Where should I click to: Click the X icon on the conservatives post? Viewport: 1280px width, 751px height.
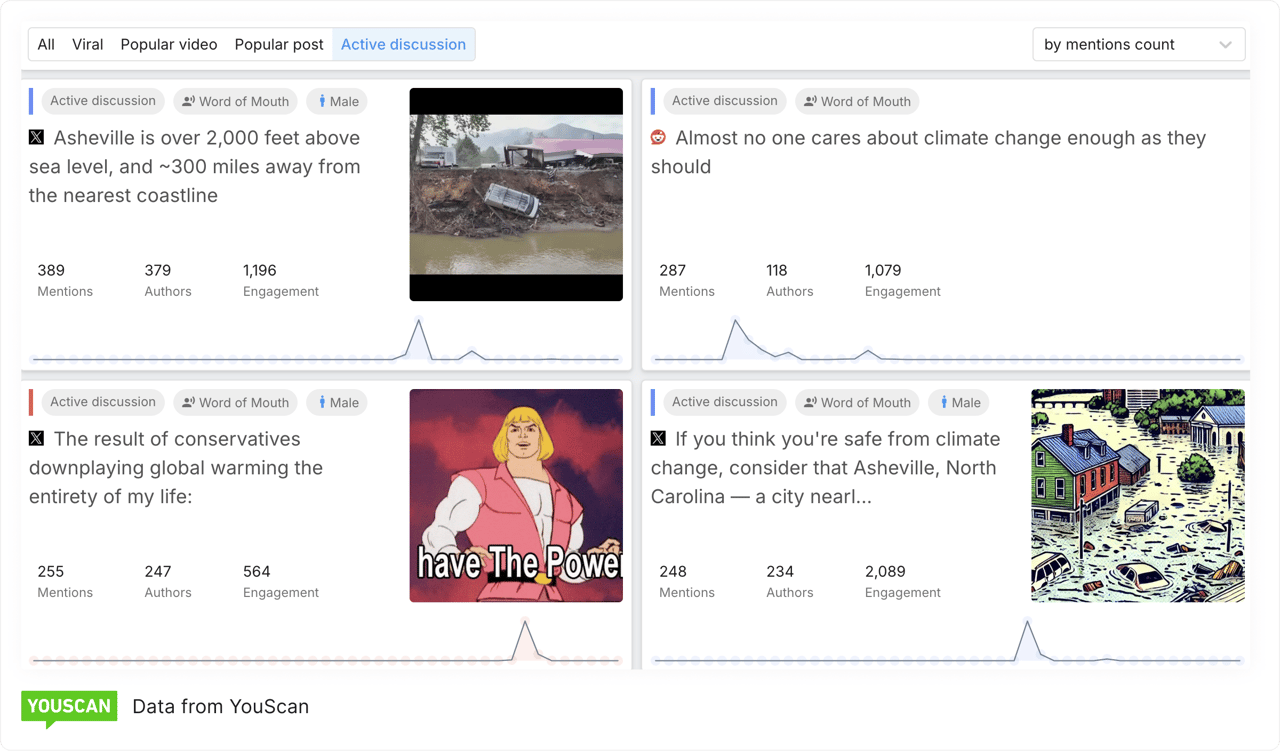coord(37,439)
